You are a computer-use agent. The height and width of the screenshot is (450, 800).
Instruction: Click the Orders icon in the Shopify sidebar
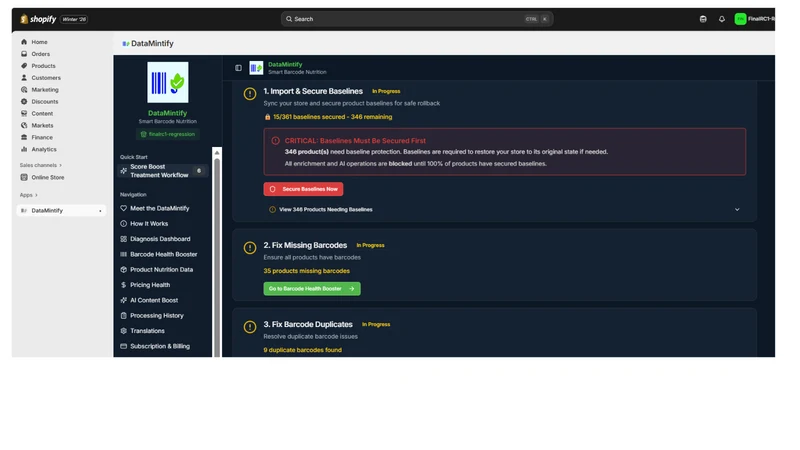coord(24,54)
